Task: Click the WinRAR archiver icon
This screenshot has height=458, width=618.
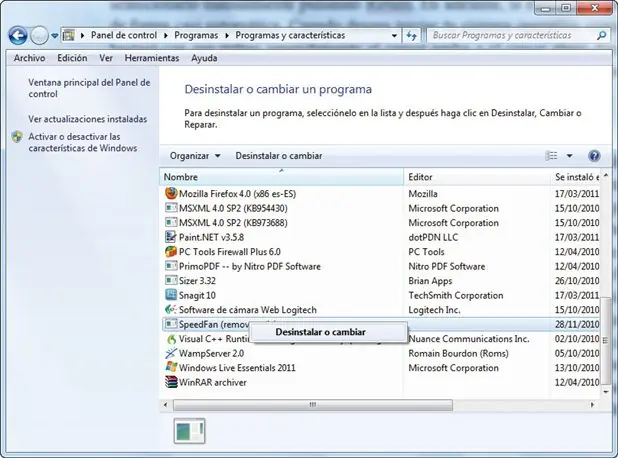Action: (x=171, y=382)
